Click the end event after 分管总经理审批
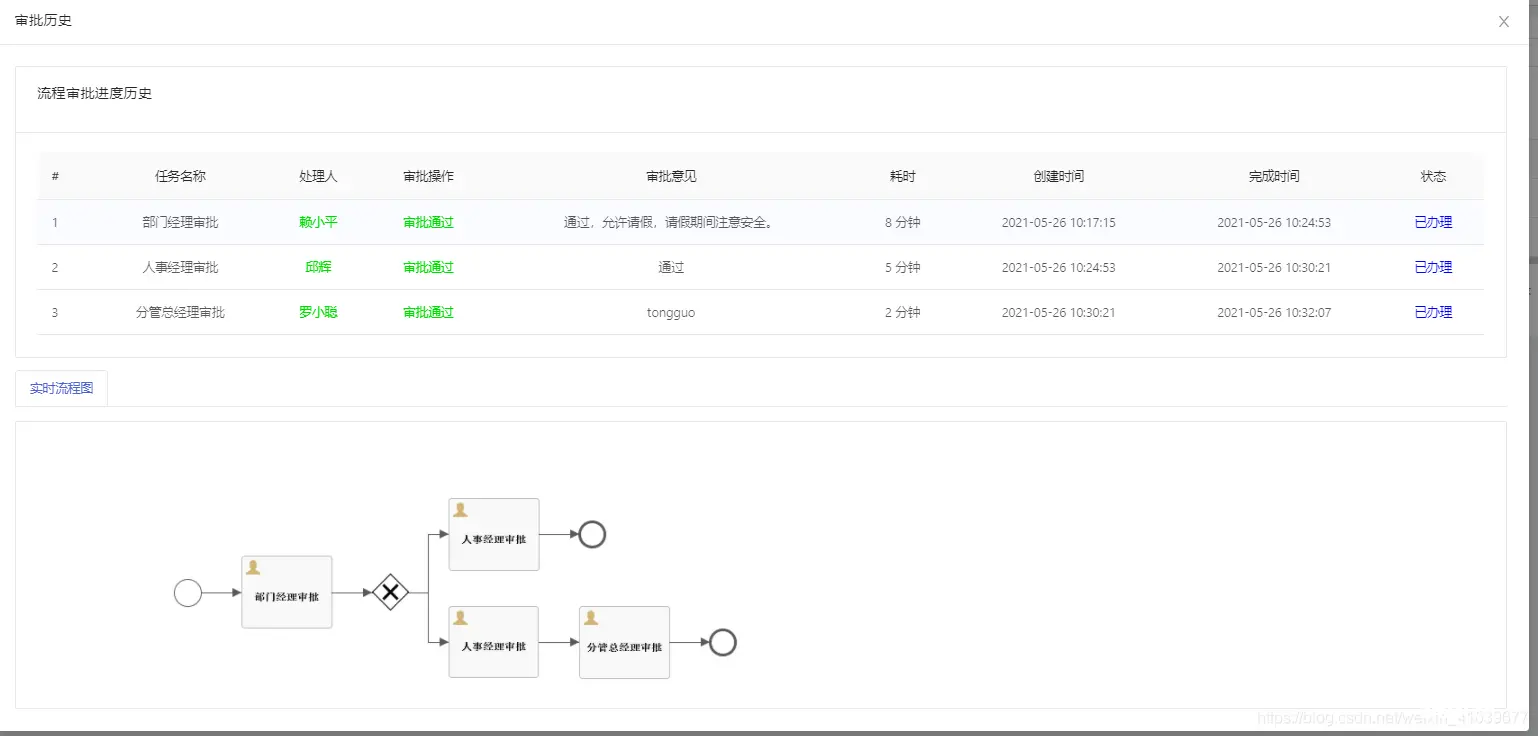Viewport: 1538px width, 736px height. (x=723, y=642)
